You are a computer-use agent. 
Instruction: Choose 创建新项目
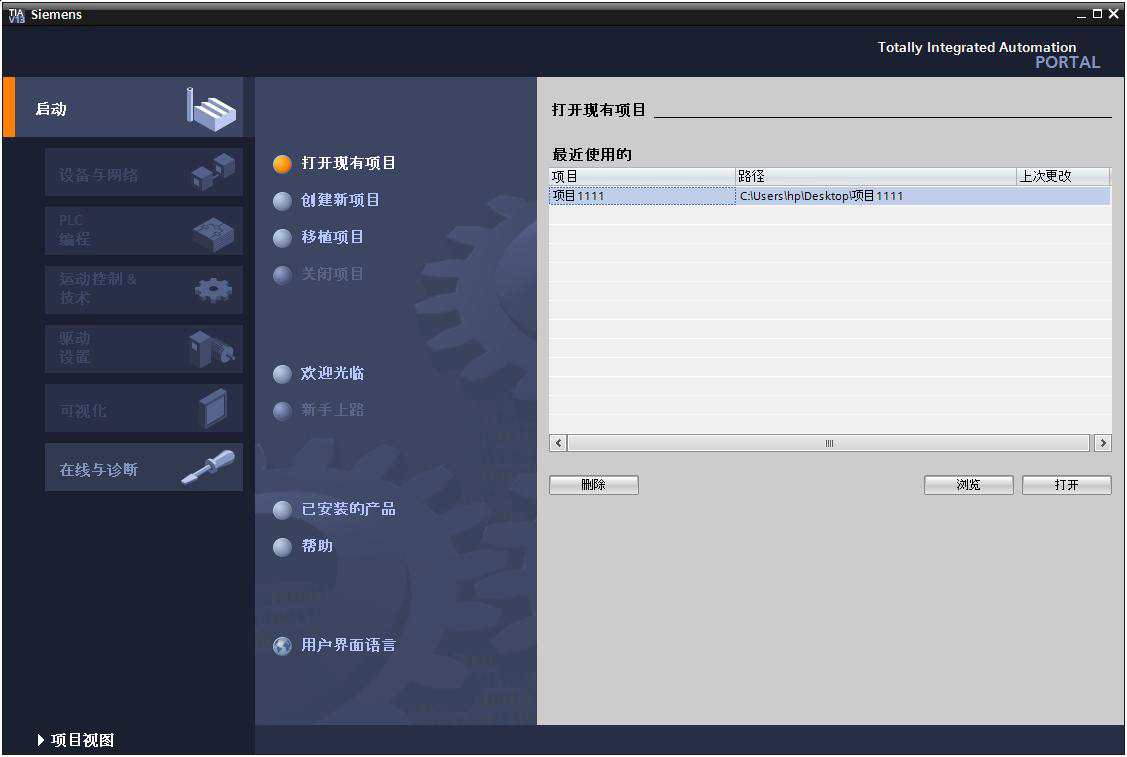click(340, 200)
